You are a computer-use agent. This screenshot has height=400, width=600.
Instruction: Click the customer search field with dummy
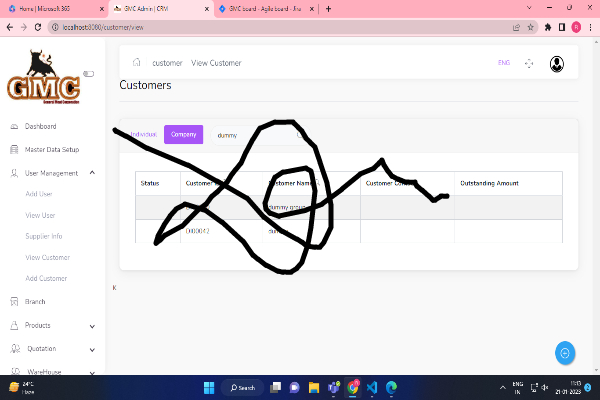[x=250, y=134]
